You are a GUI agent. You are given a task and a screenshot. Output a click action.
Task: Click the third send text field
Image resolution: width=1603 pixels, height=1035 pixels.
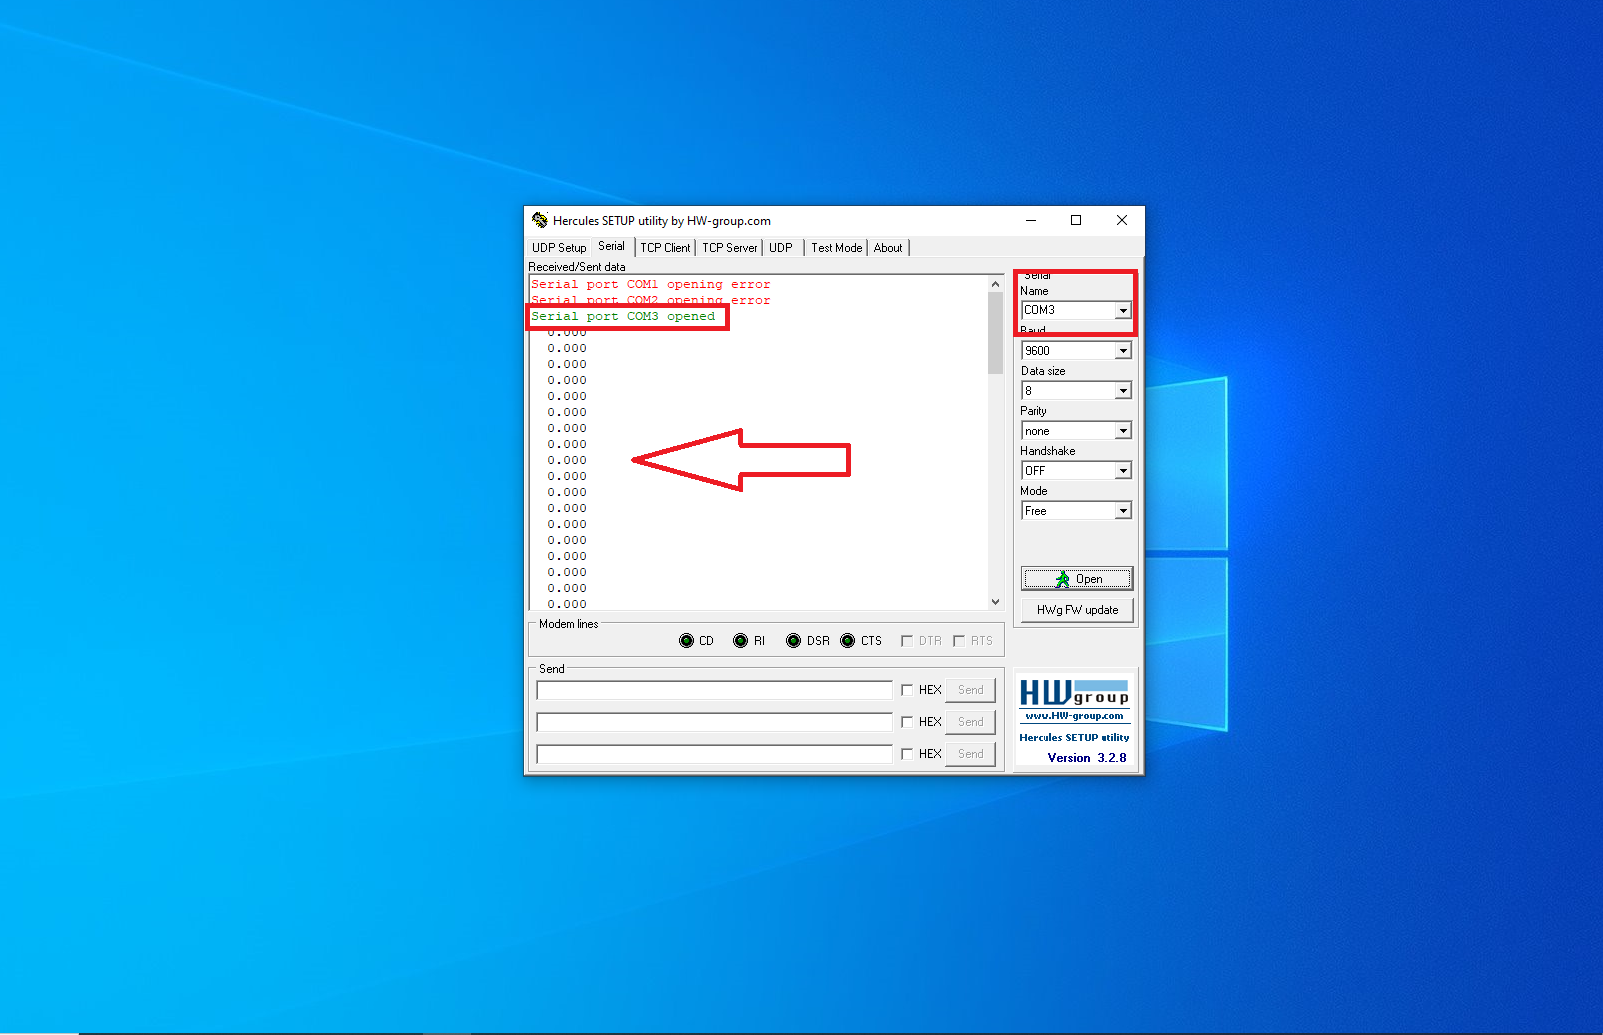(714, 754)
